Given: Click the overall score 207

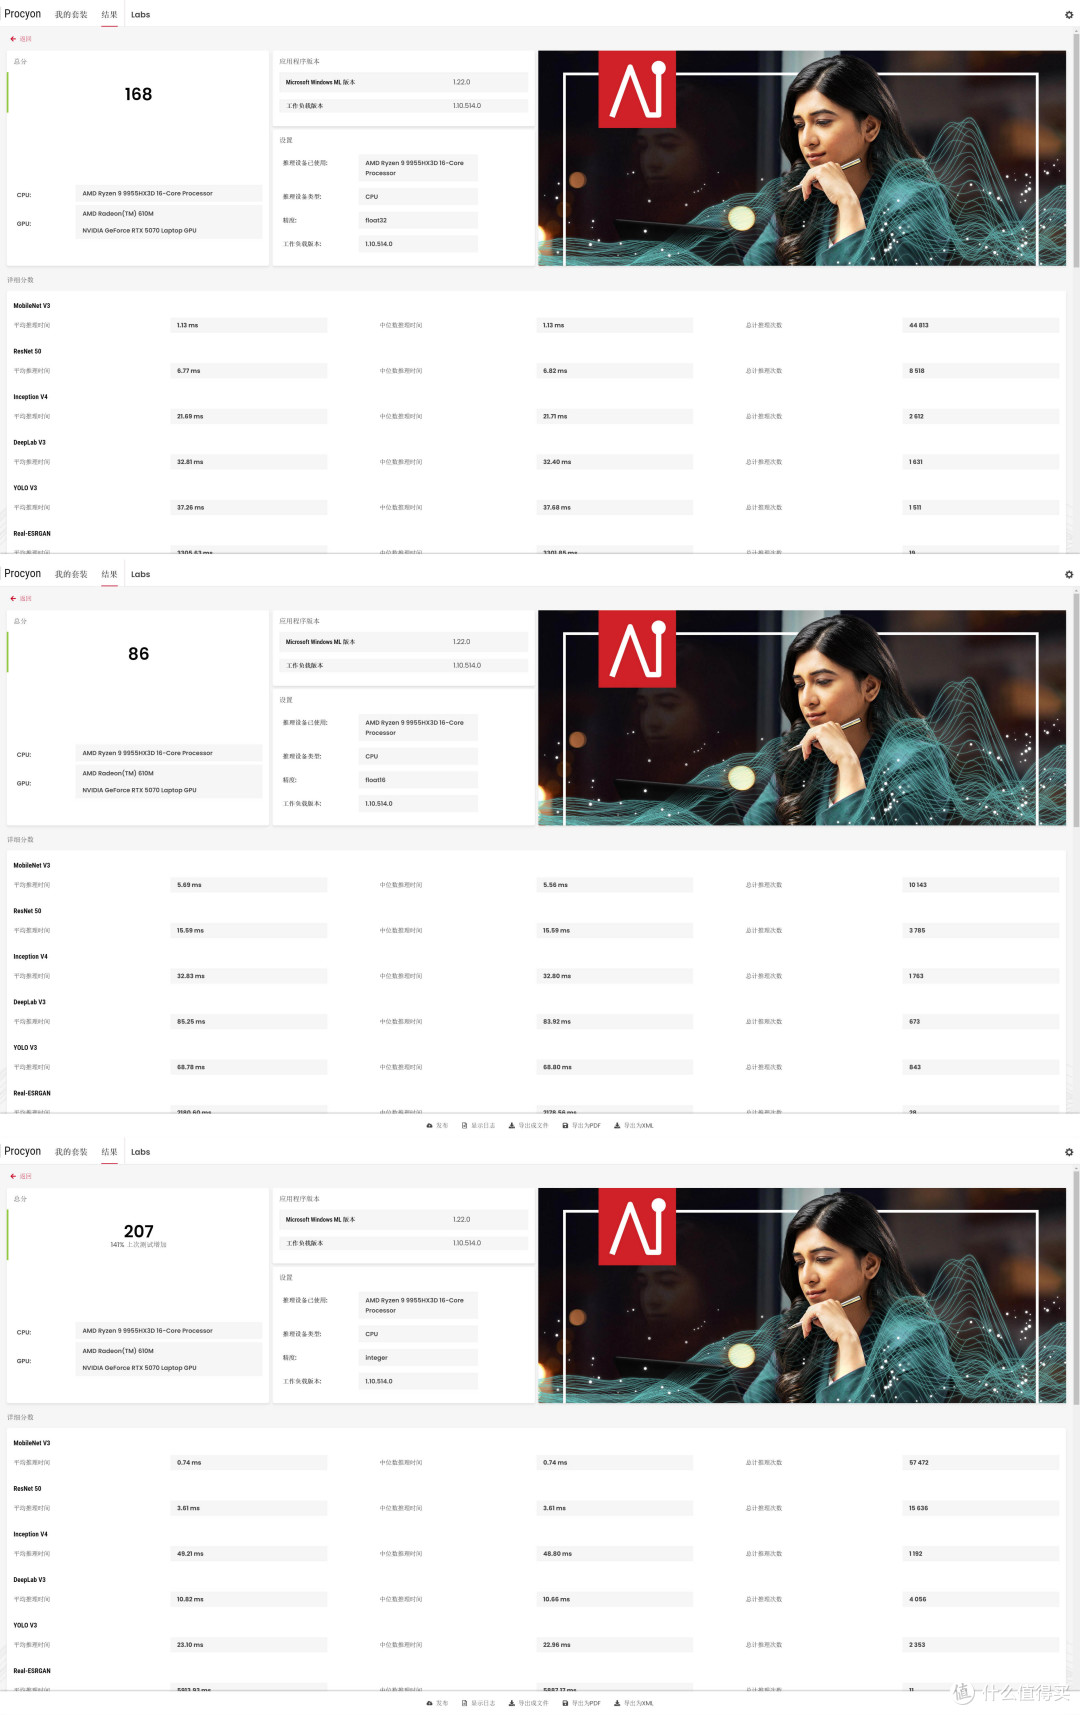Looking at the screenshot, I should pos(139,1231).
